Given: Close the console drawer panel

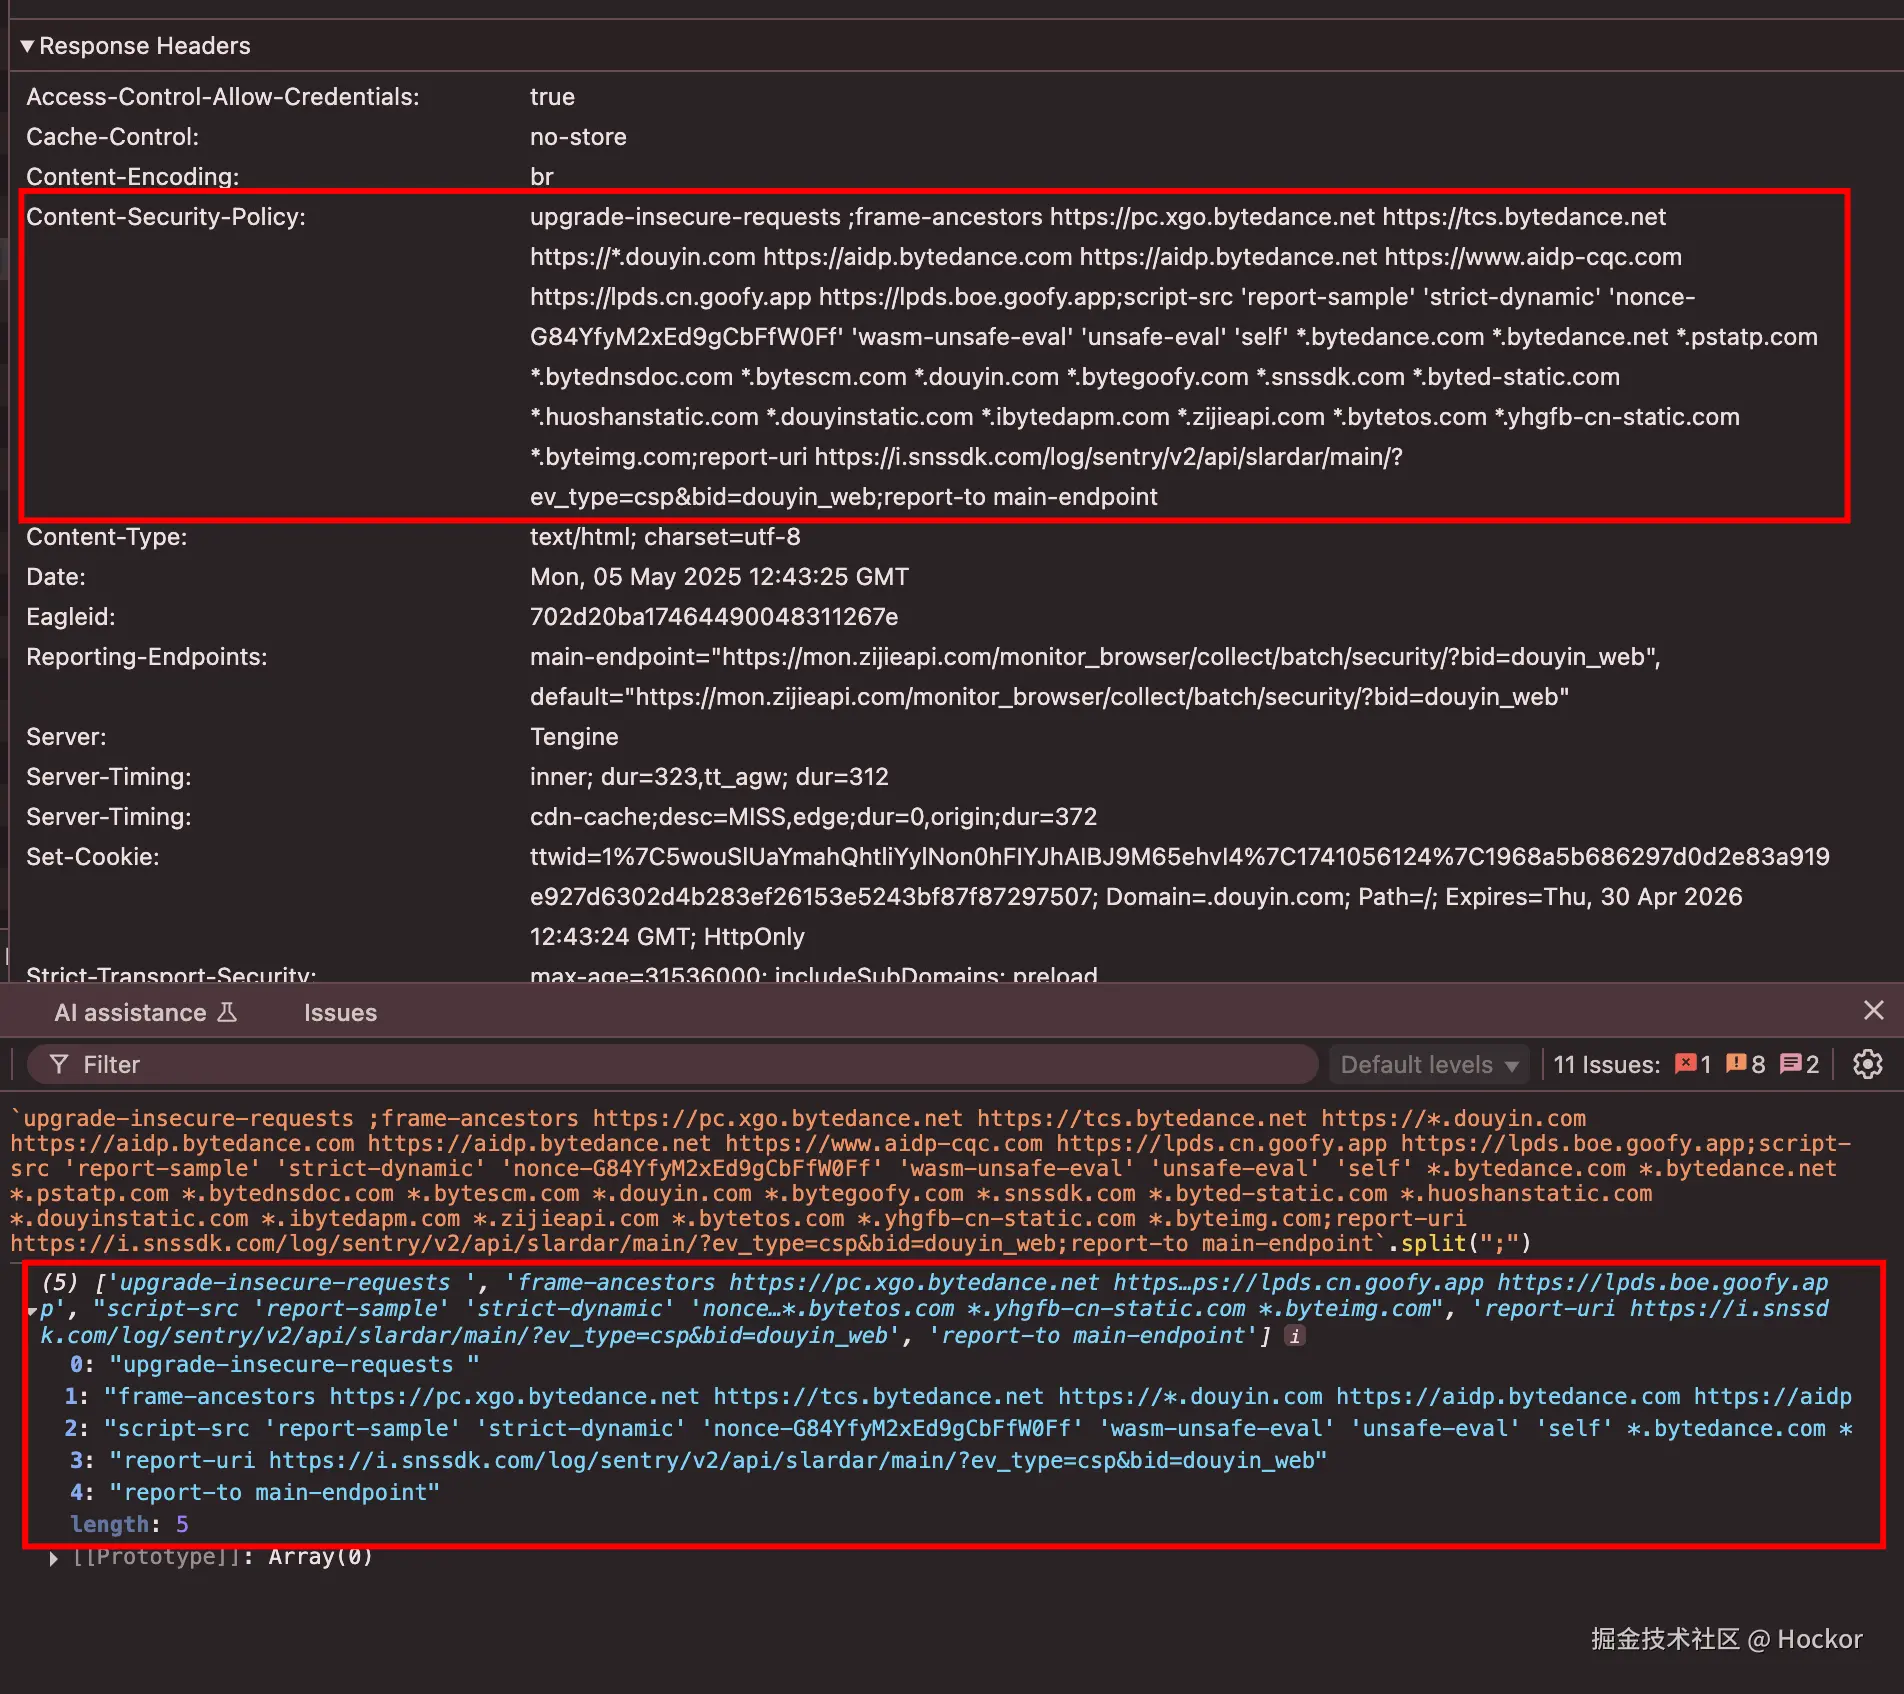Looking at the screenshot, I should point(1873,1010).
